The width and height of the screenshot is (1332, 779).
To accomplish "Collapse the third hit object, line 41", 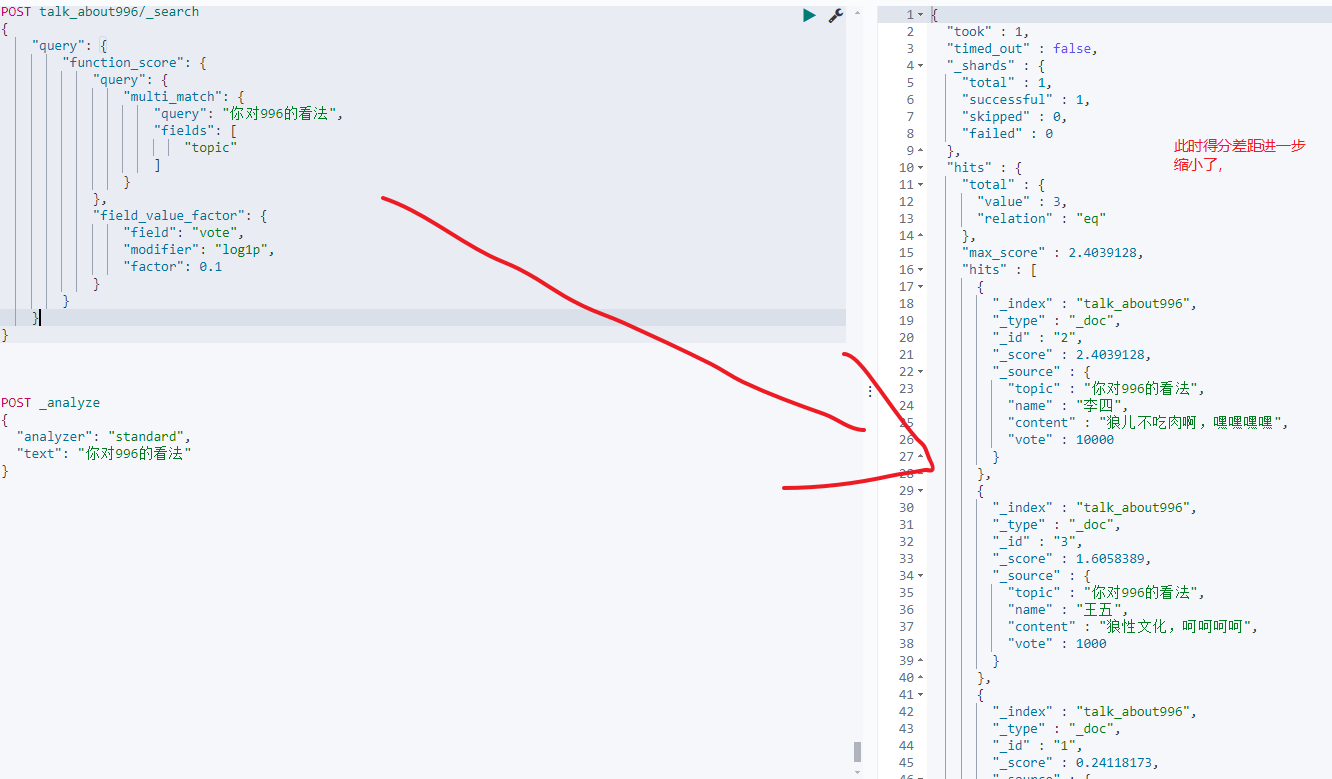I will (x=921, y=695).
